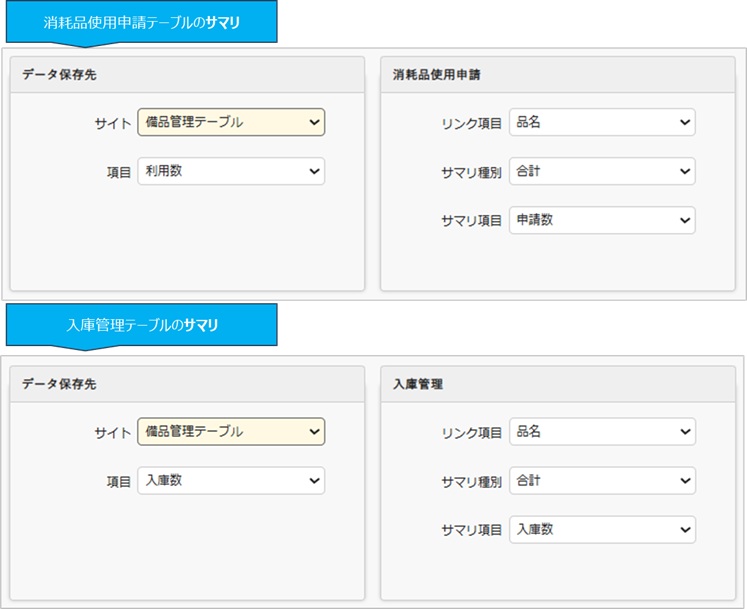This screenshot has height=609, width=747.
Task: Expand サマリ種別 dropdown in 入庫管理 panel
Action: (x=602, y=480)
